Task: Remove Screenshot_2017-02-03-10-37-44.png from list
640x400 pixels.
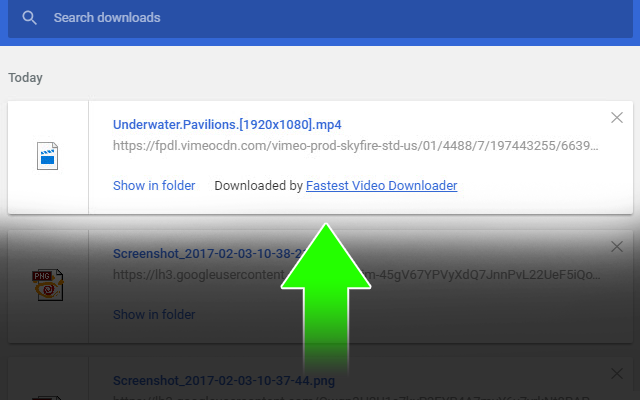Action: tap(617, 373)
